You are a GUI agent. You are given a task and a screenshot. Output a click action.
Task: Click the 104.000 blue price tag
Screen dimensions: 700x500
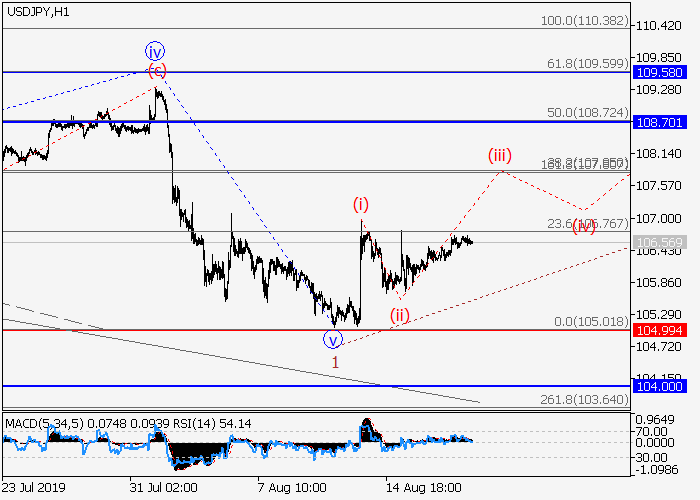pos(658,386)
